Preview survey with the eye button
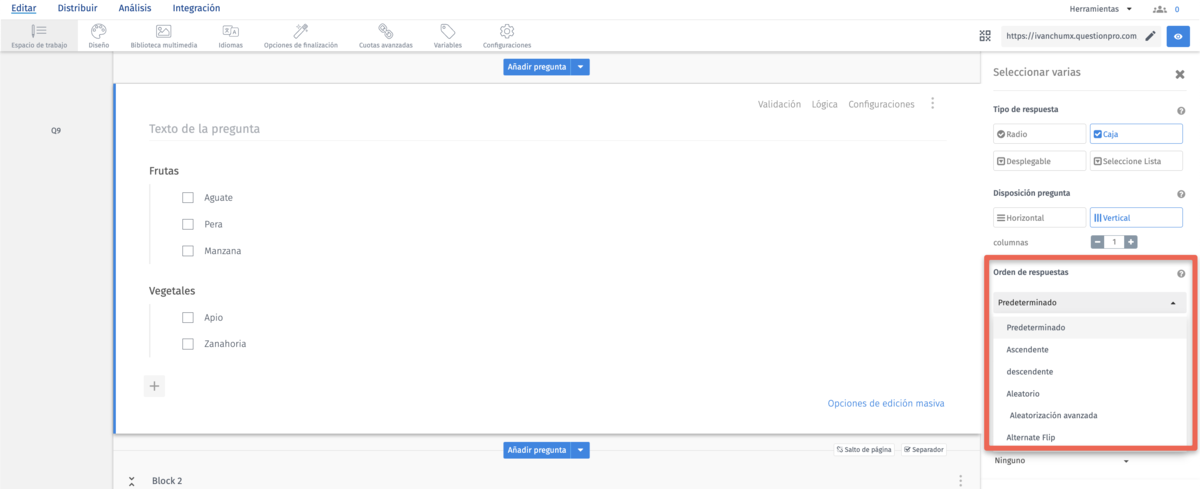The width and height of the screenshot is (1200, 489). click(x=1179, y=36)
